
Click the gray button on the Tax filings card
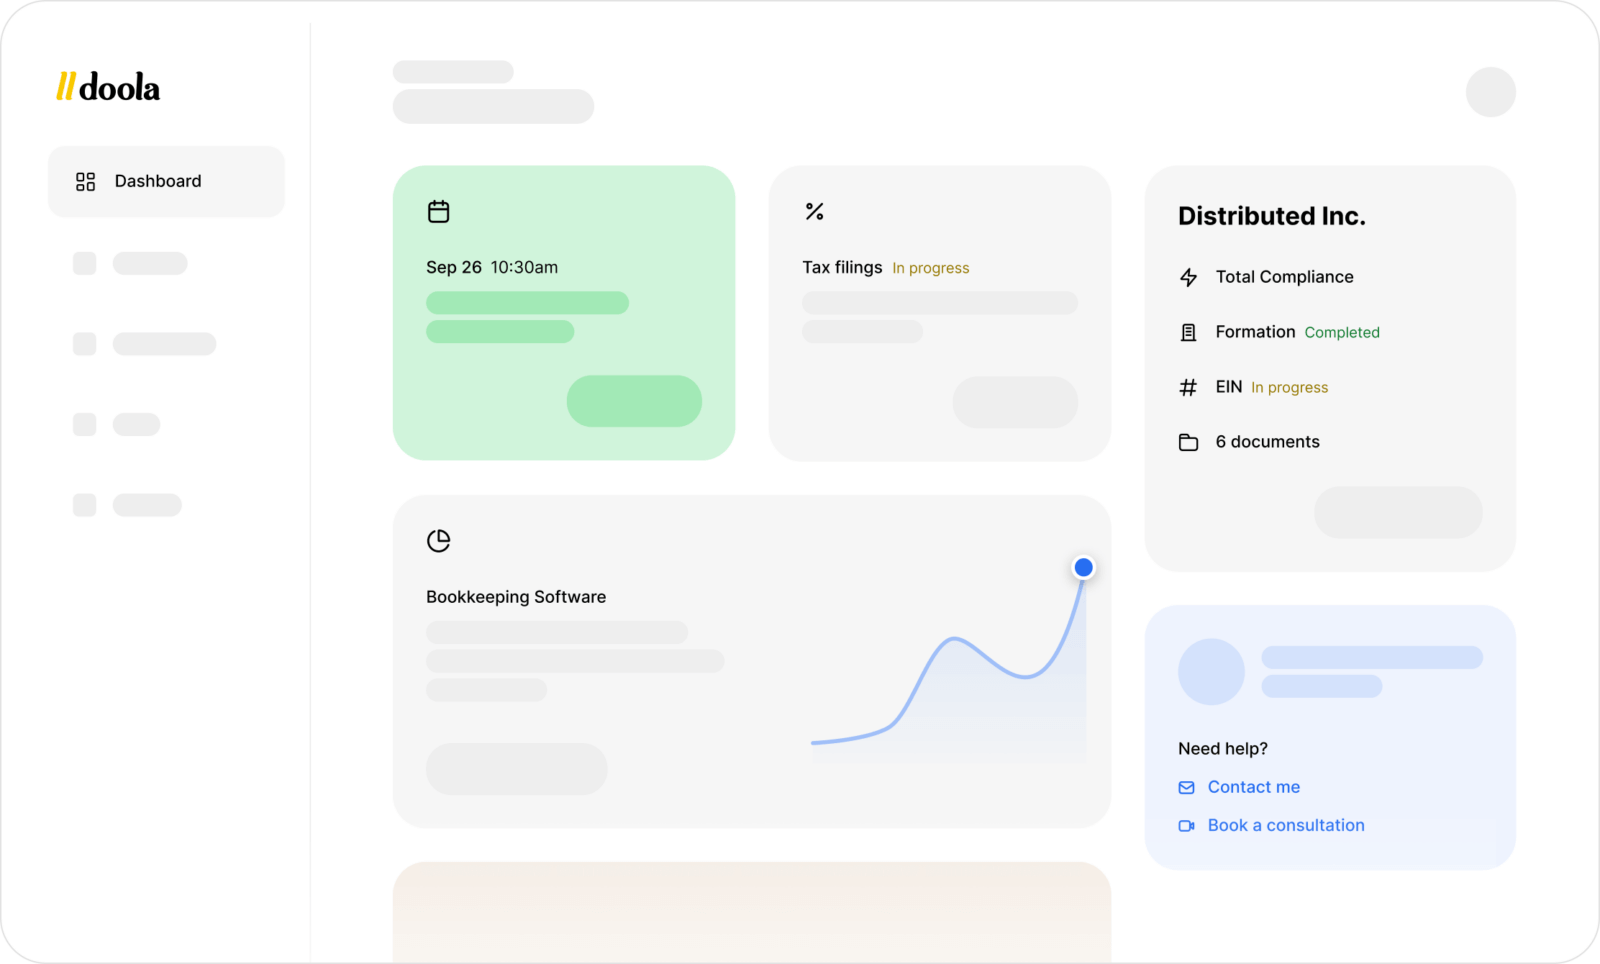1015,401
